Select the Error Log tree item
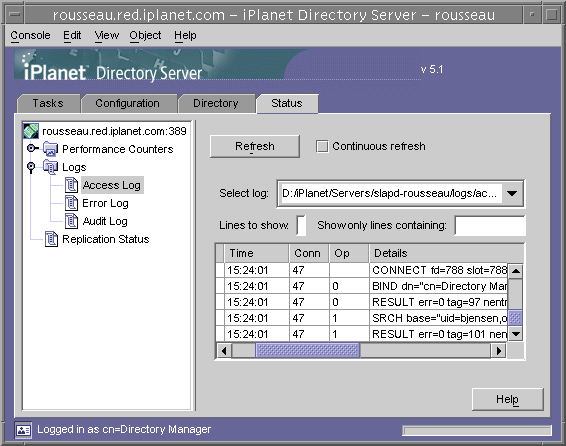 [105, 203]
